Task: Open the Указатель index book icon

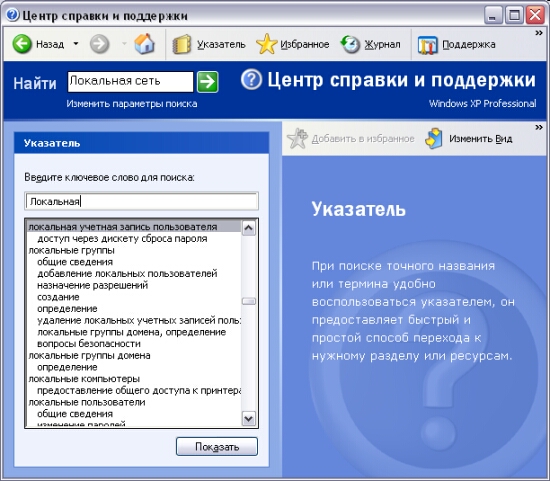Action: pos(182,45)
